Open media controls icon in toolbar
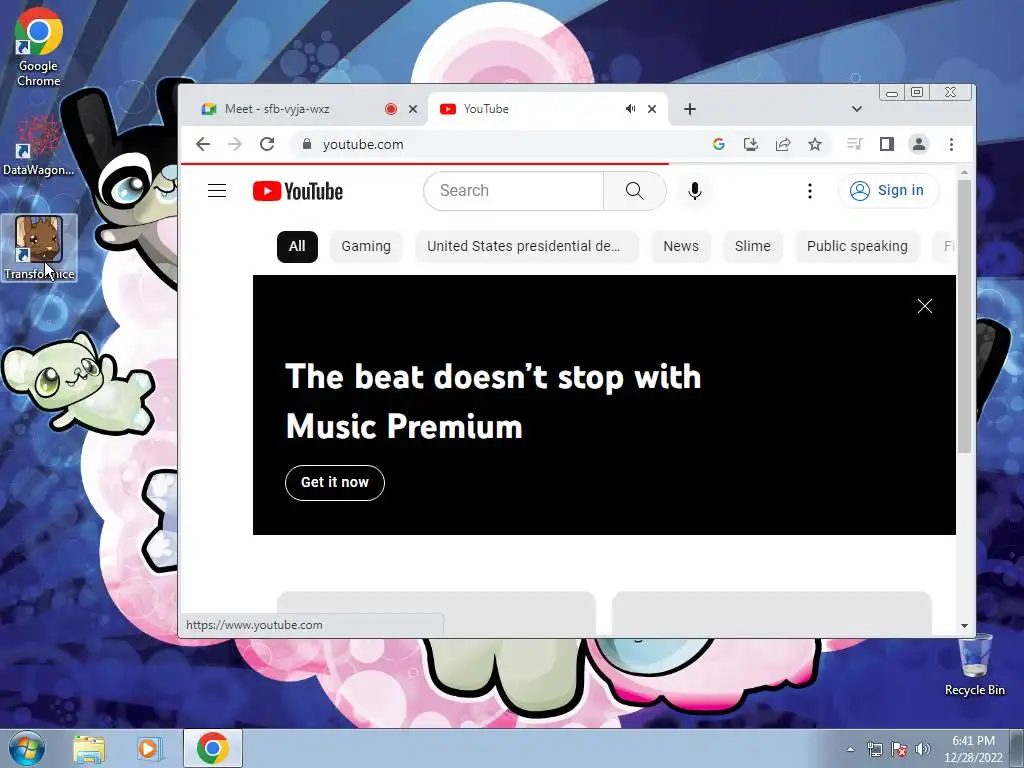The height and width of the screenshot is (768, 1024). [854, 144]
